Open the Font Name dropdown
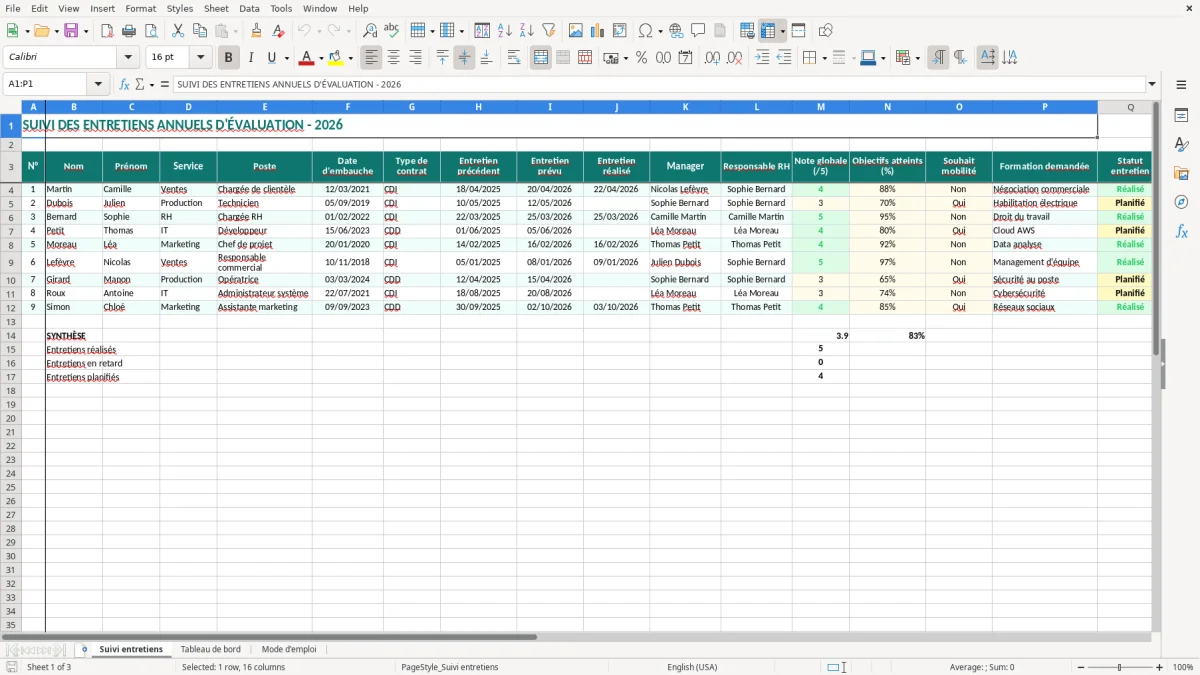 128,58
